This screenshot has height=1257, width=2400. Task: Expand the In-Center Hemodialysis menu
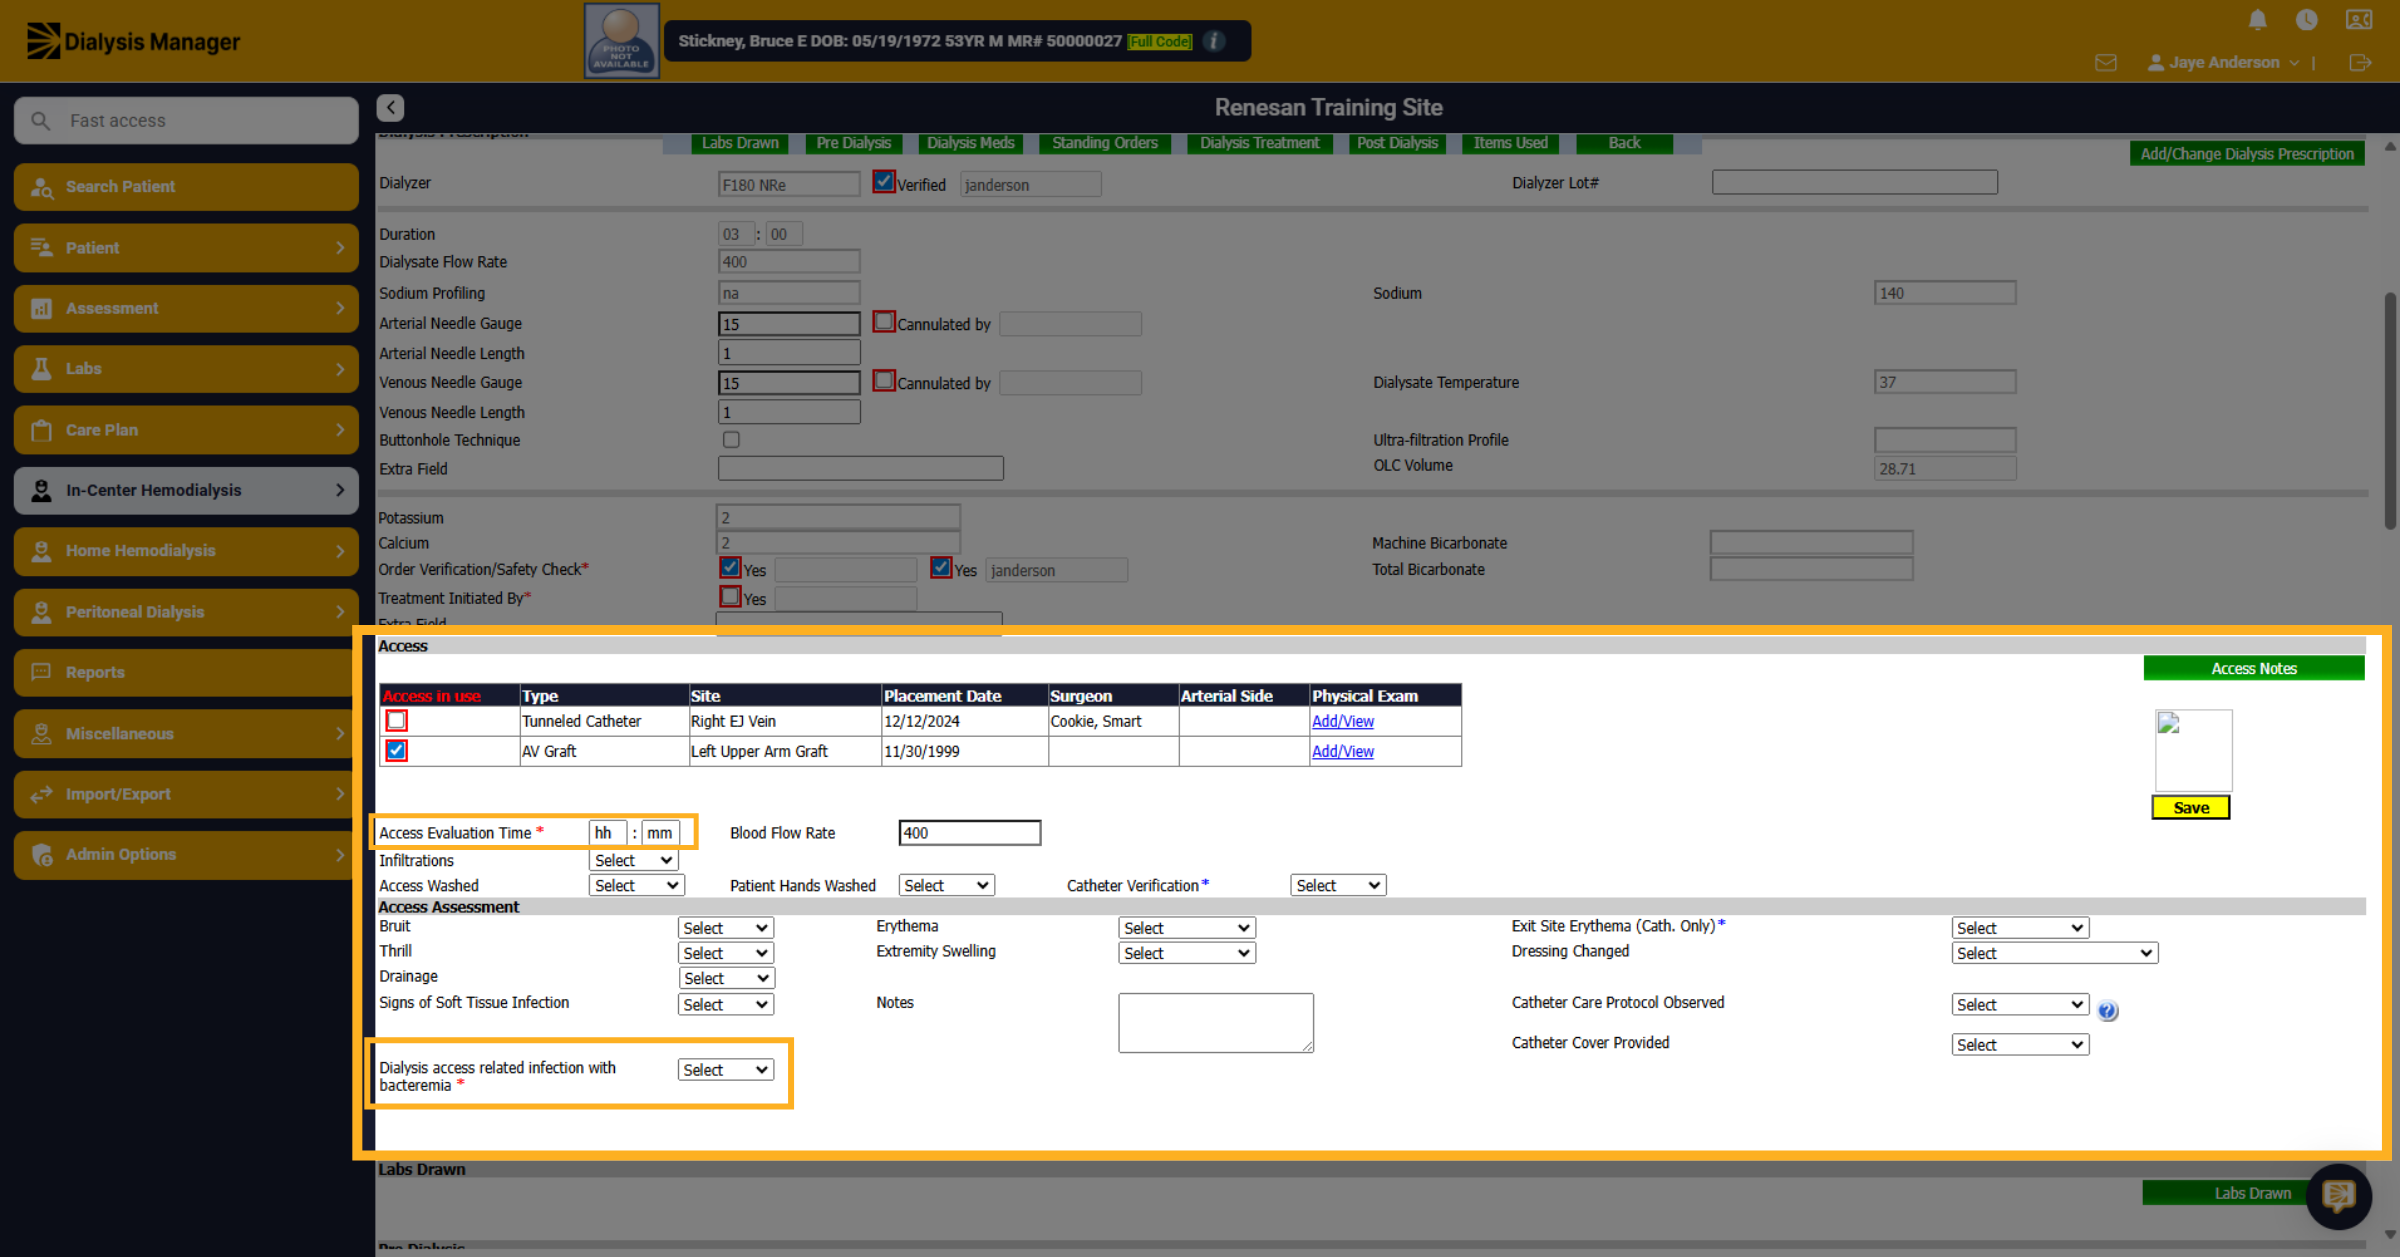coord(186,490)
